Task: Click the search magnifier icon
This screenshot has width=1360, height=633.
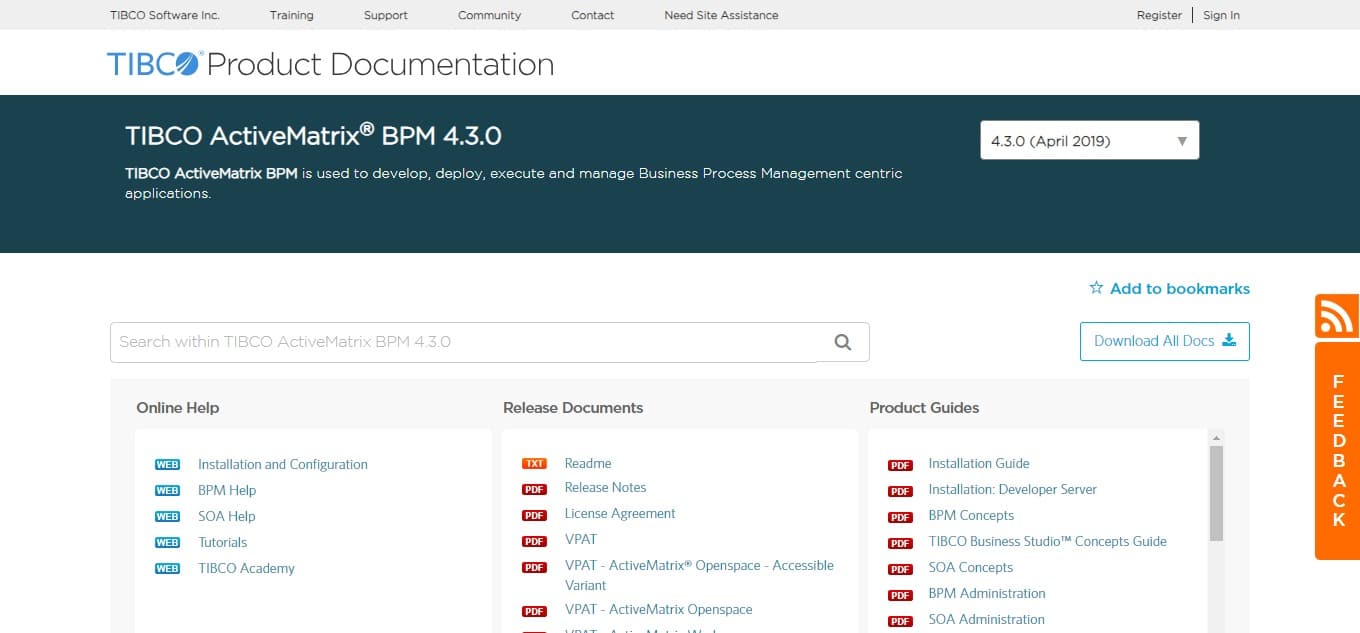Action: tap(842, 341)
